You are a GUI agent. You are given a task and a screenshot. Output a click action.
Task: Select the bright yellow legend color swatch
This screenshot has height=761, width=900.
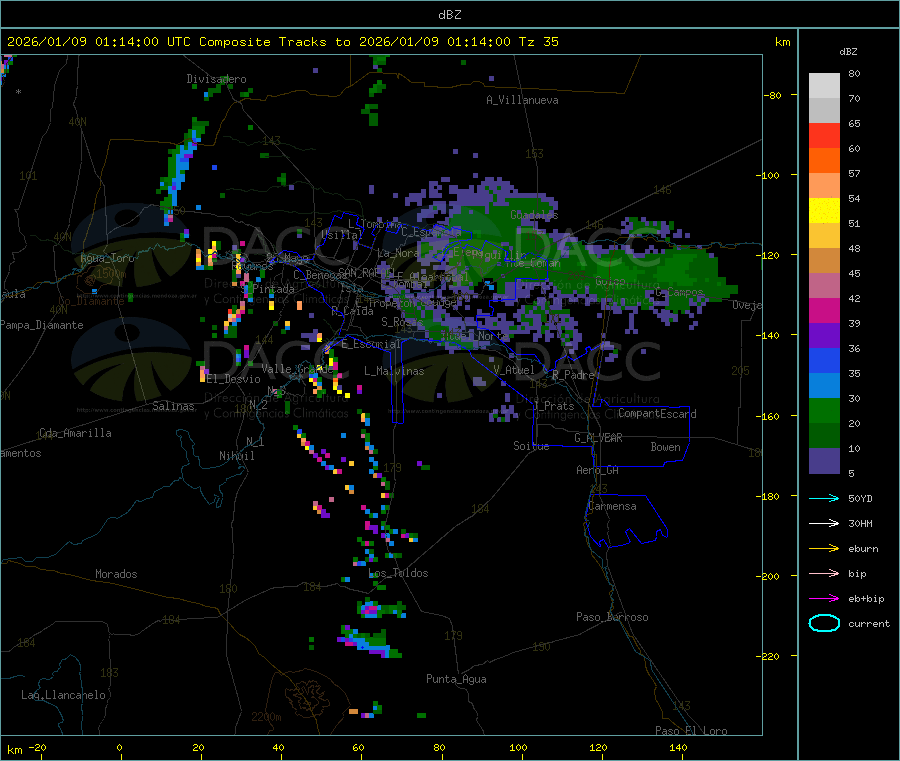tap(824, 211)
